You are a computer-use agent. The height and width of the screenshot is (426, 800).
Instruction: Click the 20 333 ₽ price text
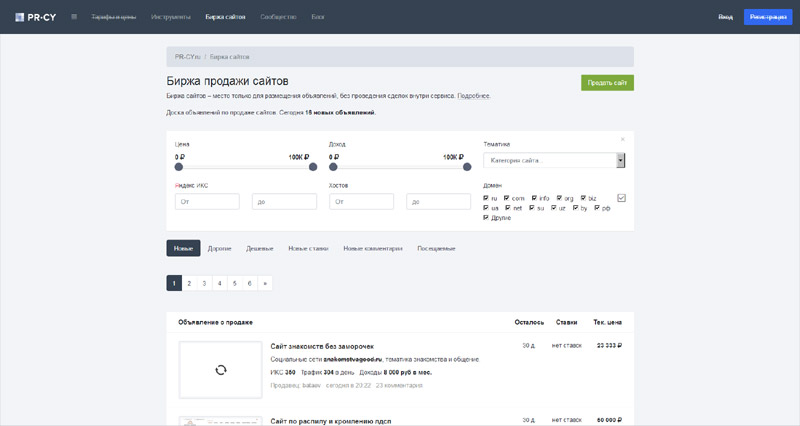click(x=609, y=345)
